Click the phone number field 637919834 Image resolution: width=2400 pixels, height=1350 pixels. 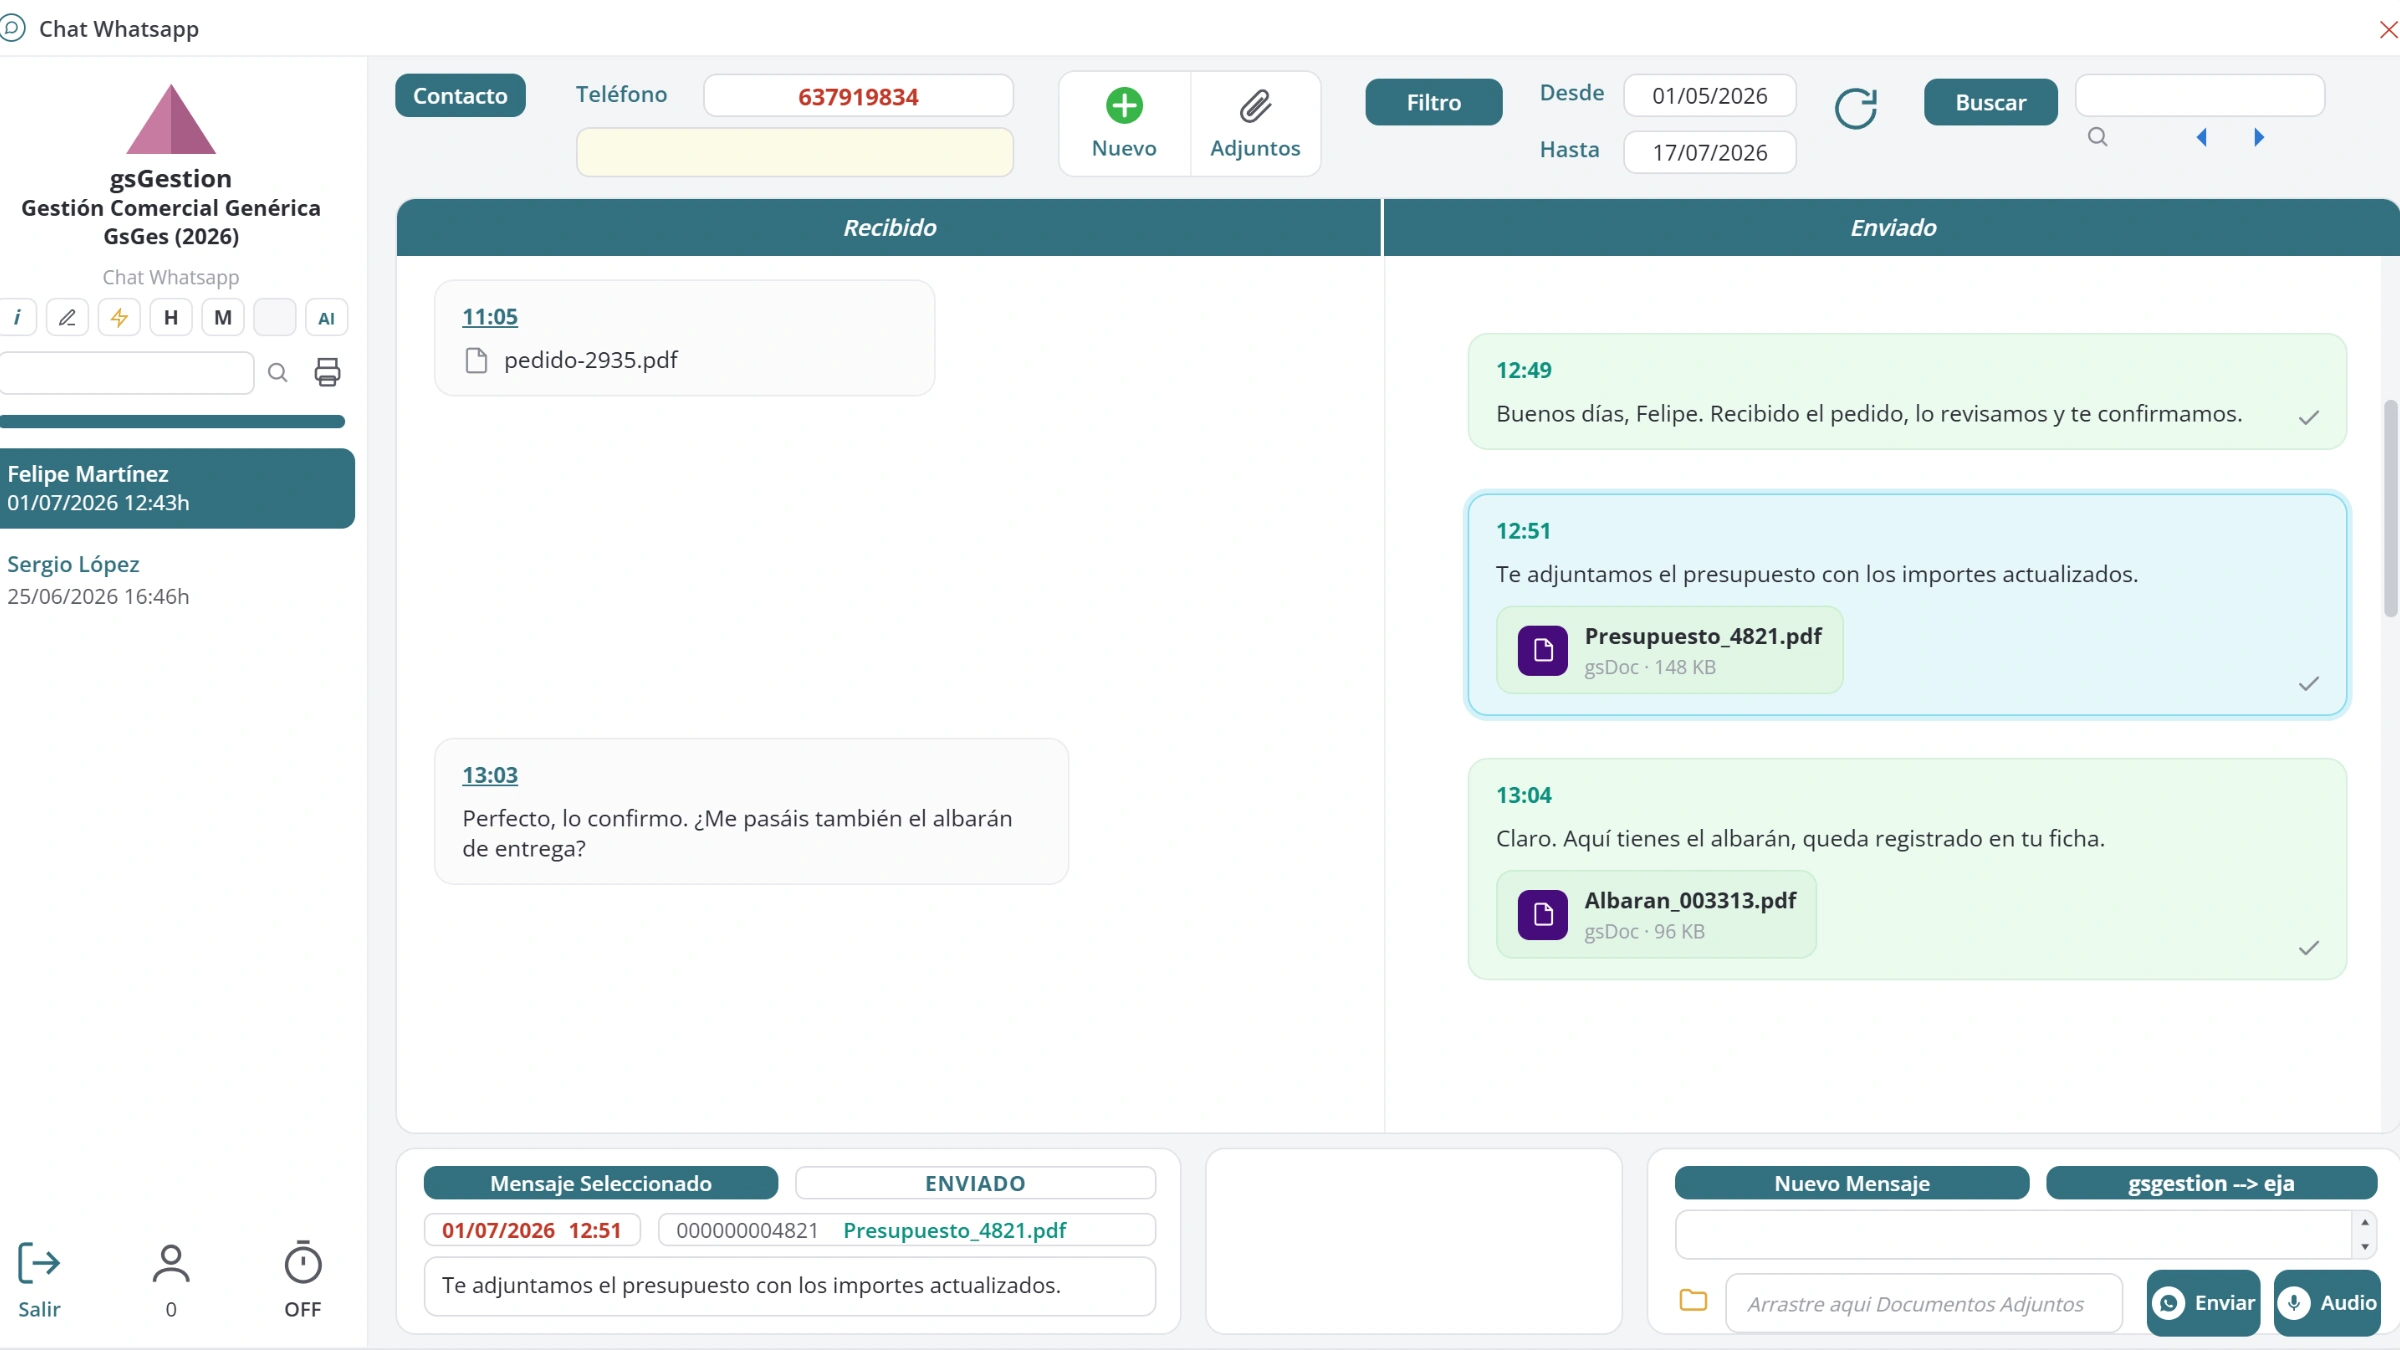(x=858, y=97)
